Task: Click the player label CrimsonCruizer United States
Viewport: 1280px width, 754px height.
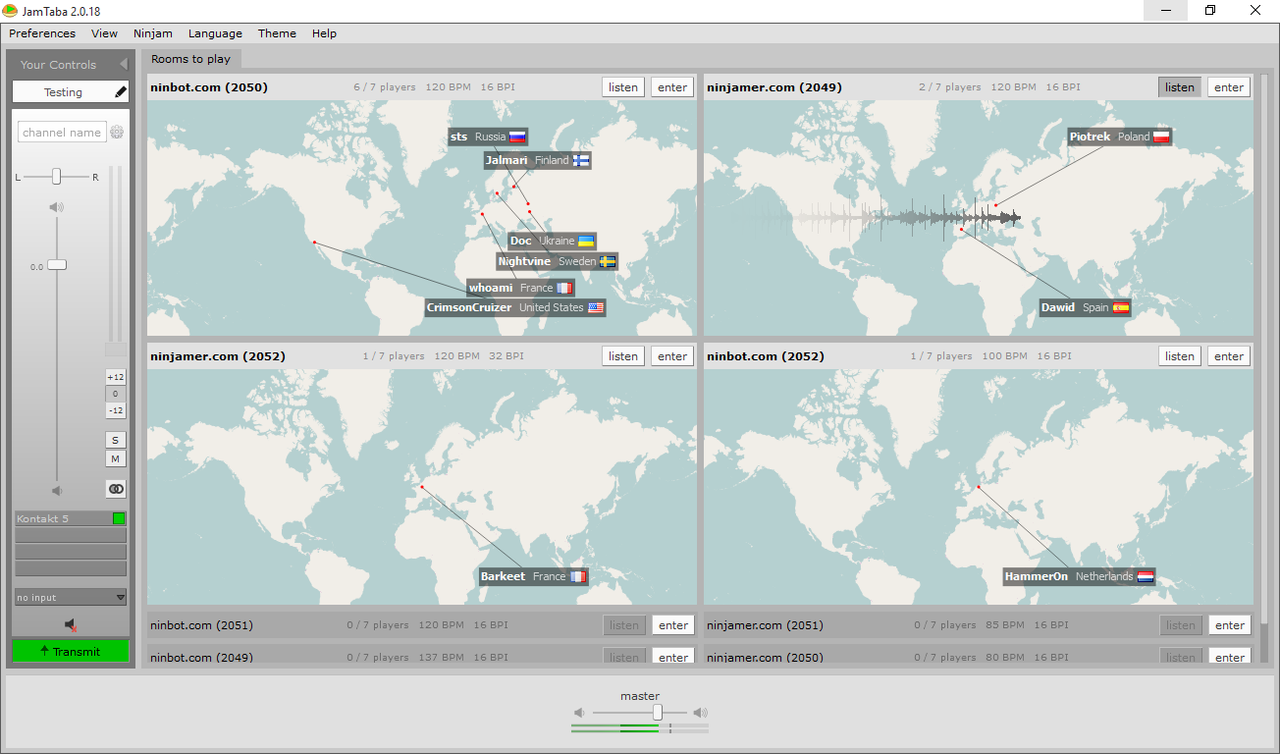Action: coord(515,308)
